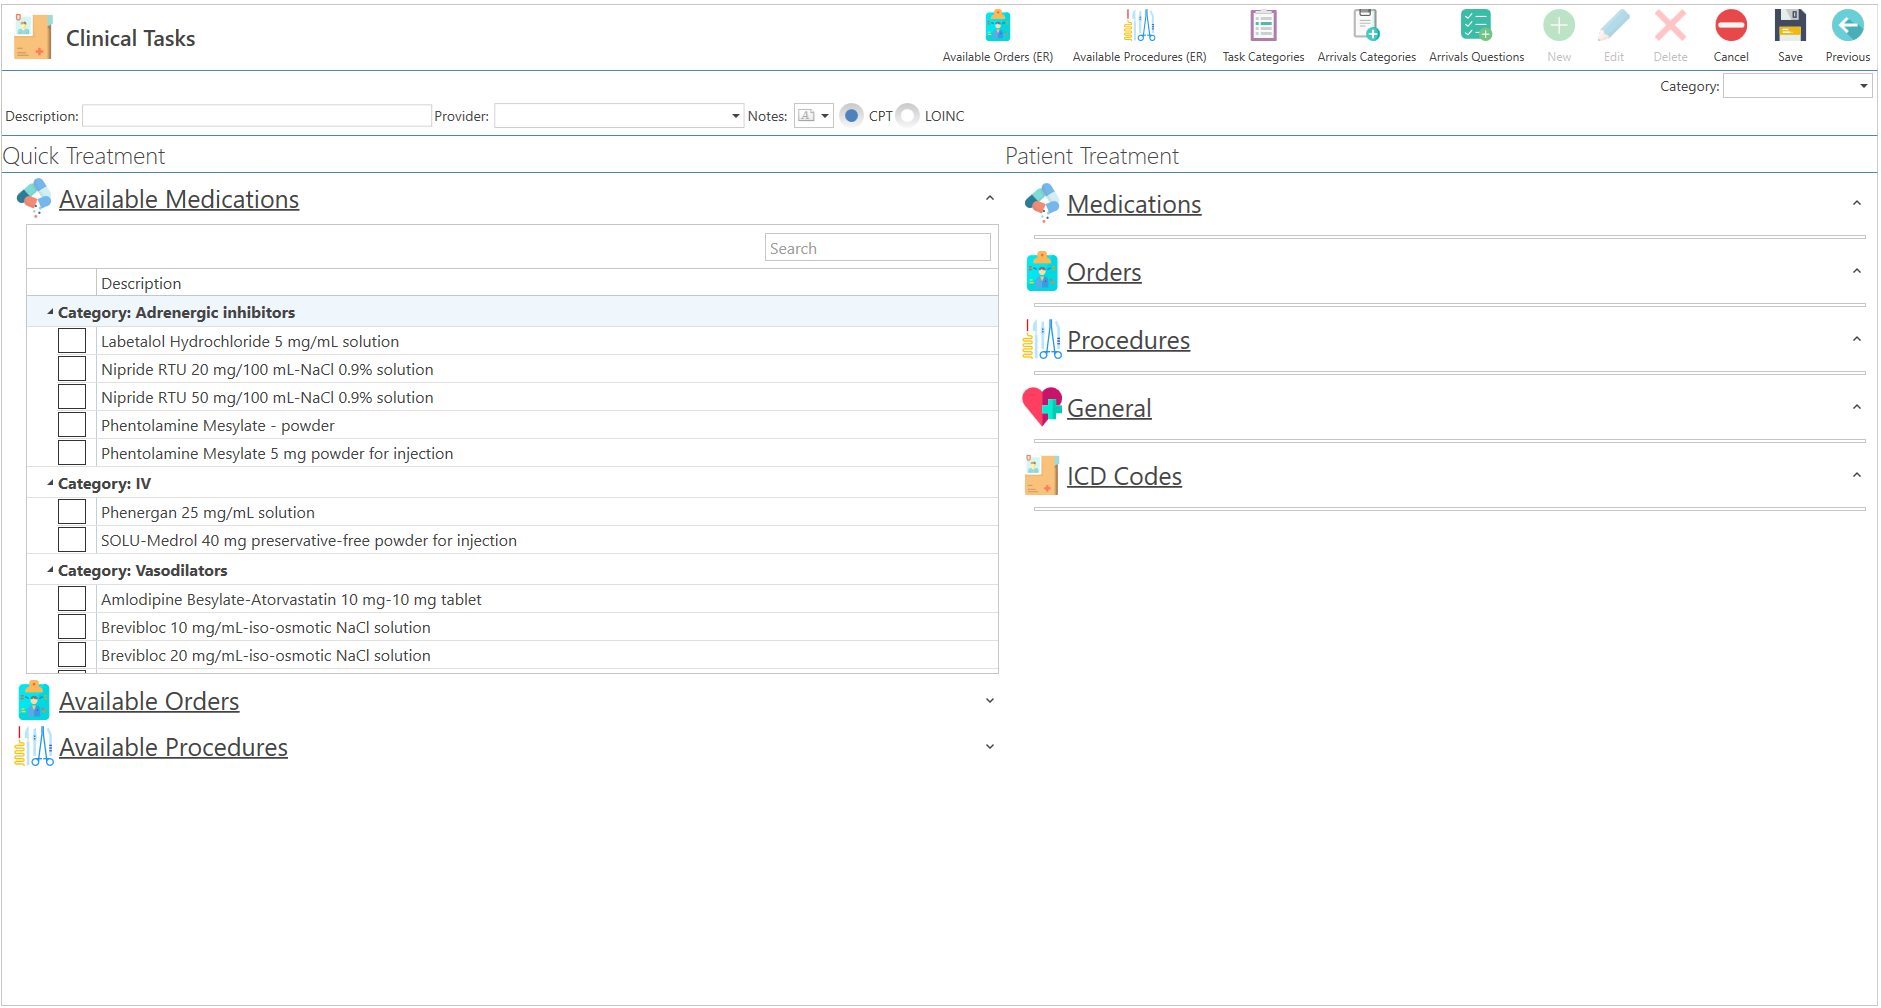Check Brevibloc 20 mg/mL checkbox

coord(72,655)
